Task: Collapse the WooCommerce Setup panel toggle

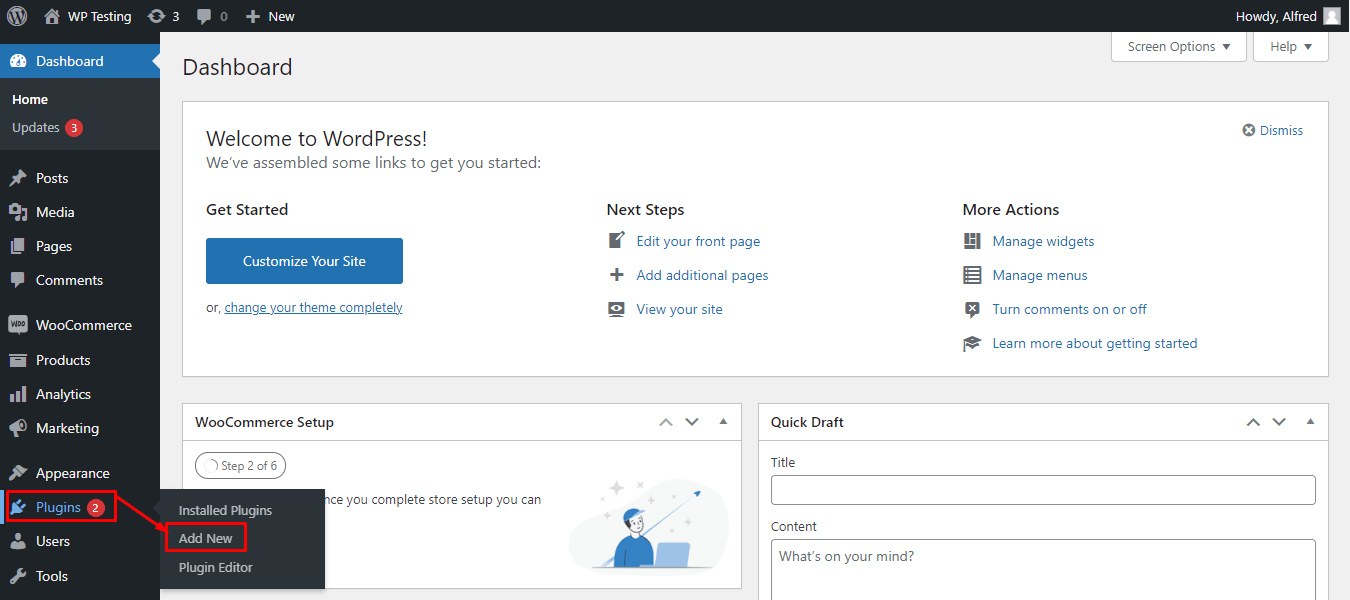Action: point(723,422)
